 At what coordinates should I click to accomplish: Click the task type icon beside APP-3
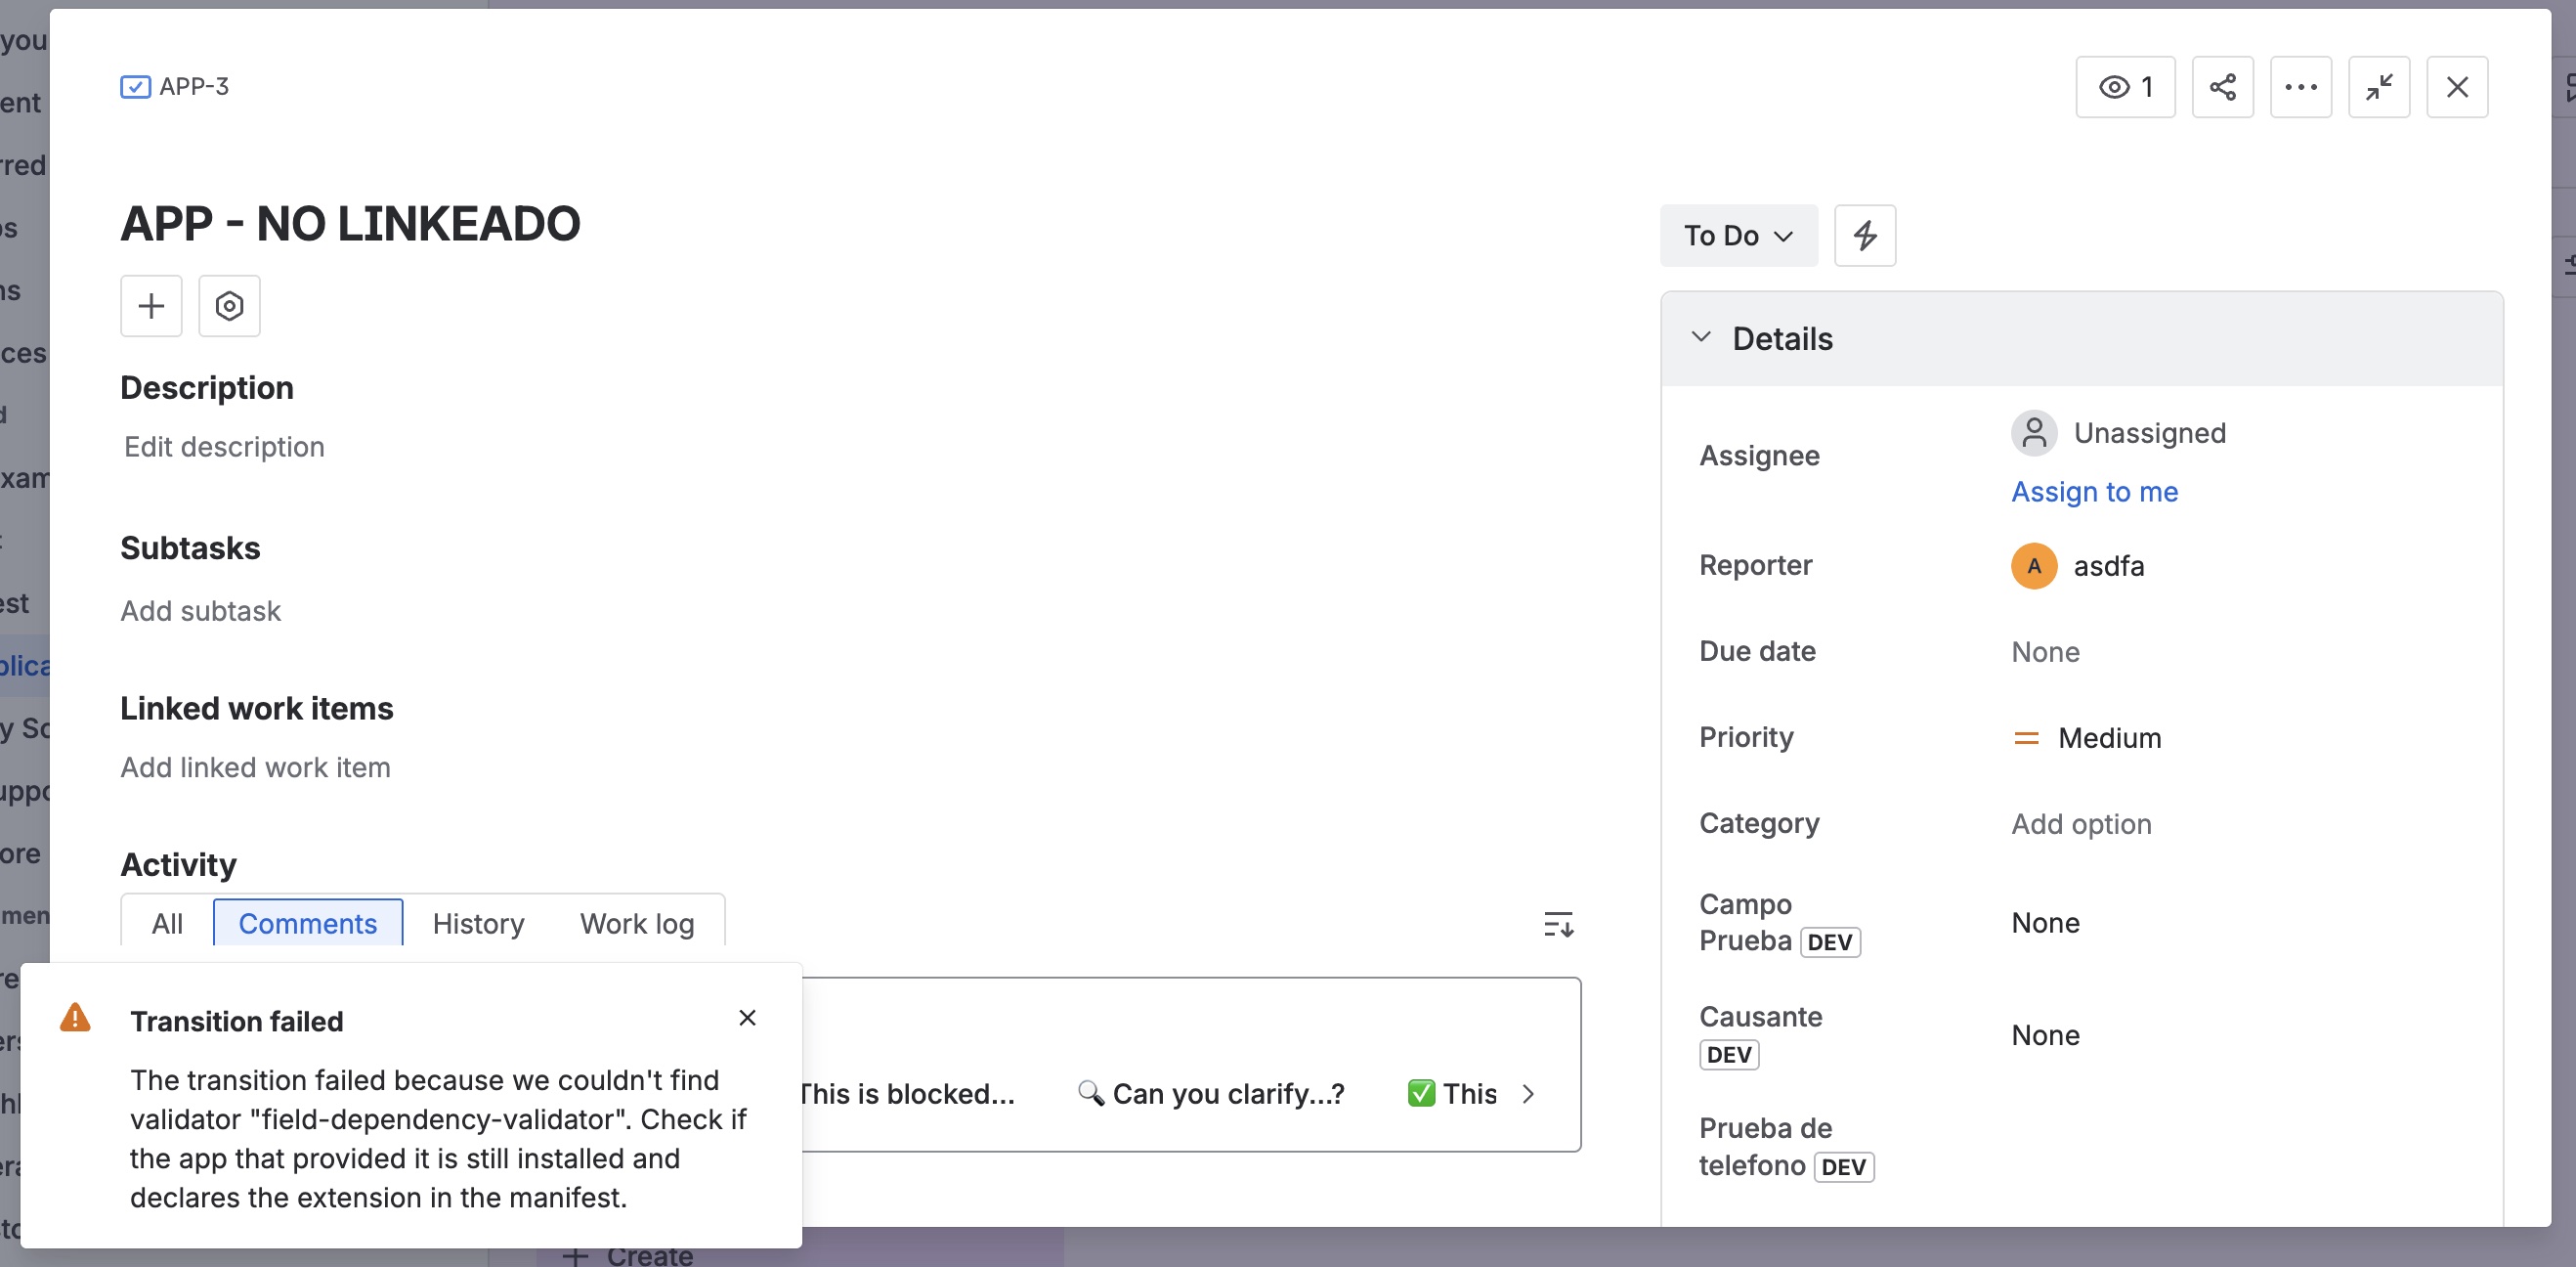point(135,87)
